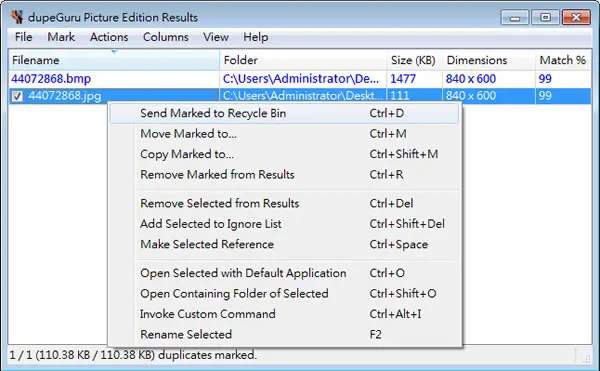Open the Columns menu
The height and width of the screenshot is (371, 600).
tap(166, 37)
